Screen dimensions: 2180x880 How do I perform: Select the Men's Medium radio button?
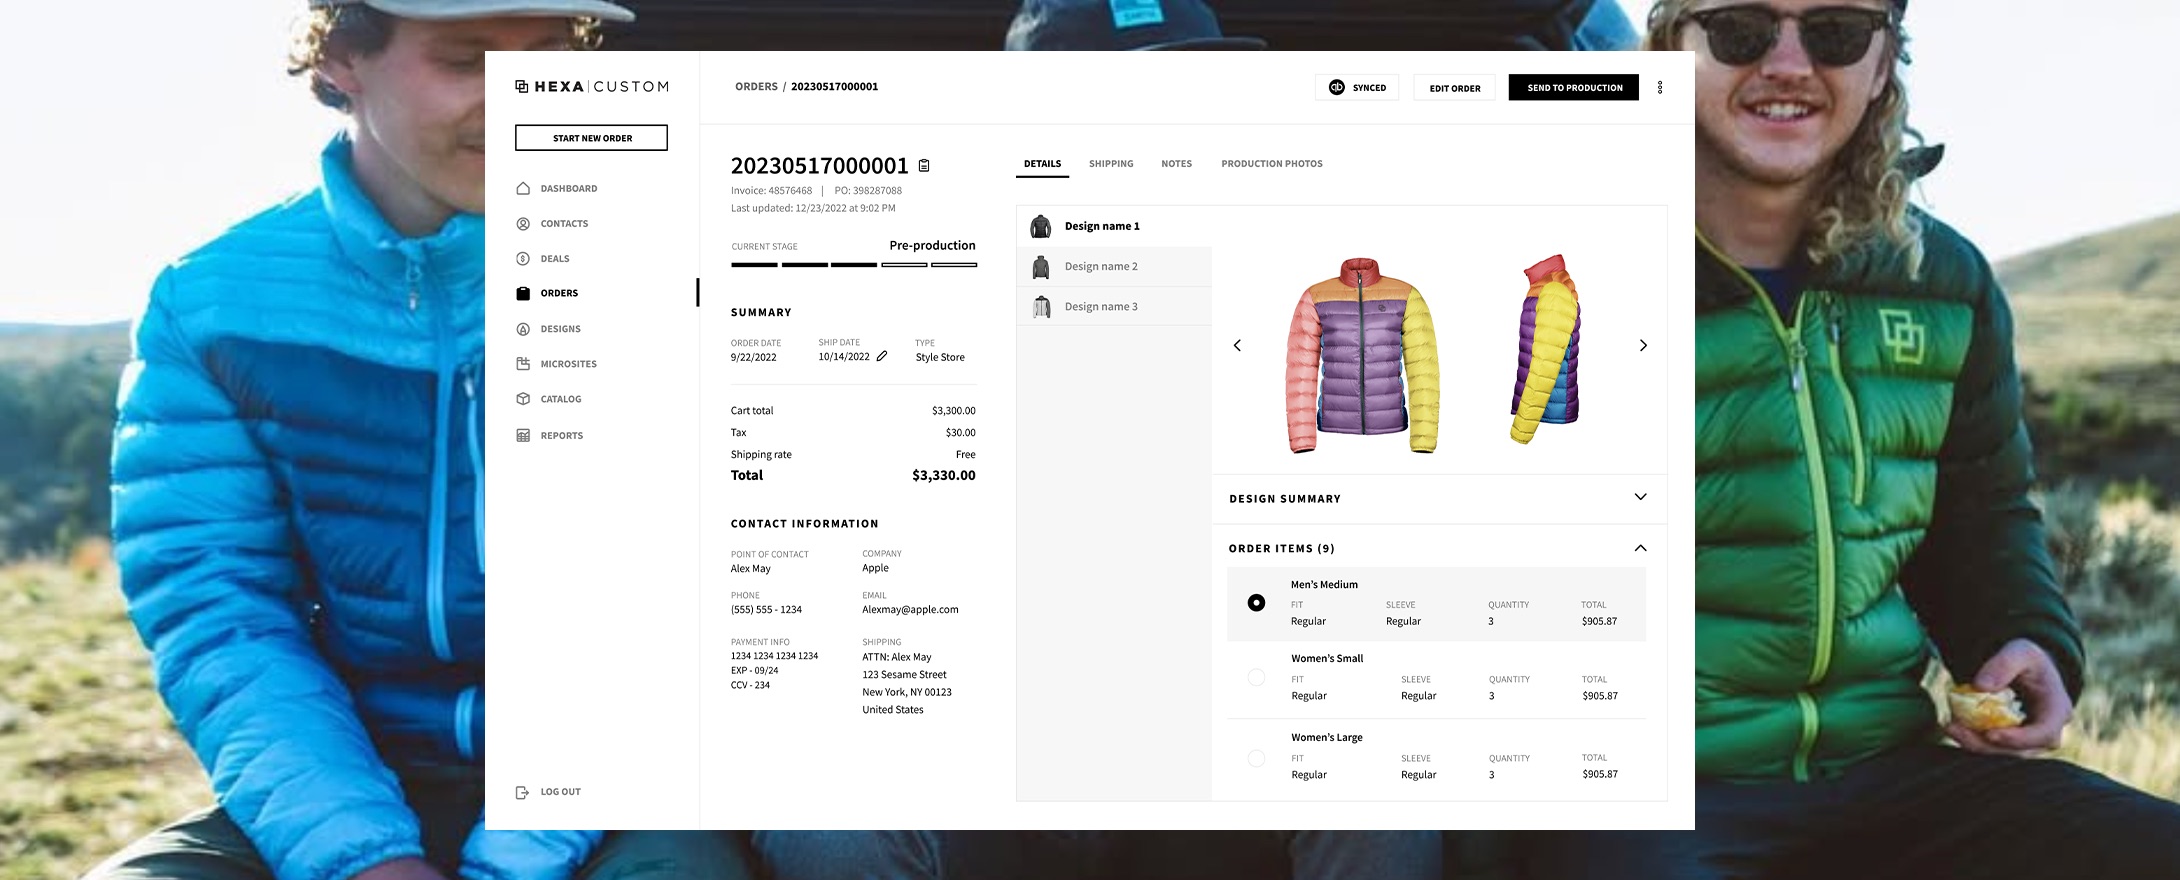pyautogui.click(x=1256, y=603)
